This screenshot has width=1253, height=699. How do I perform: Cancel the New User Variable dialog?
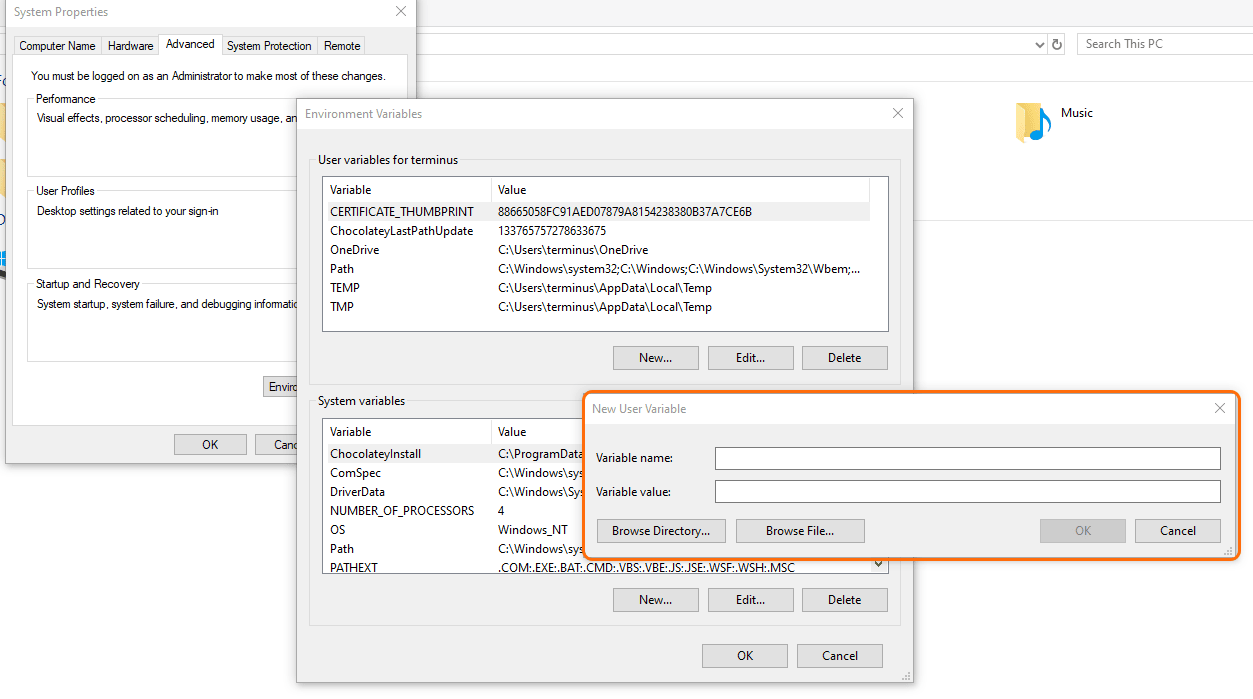(1177, 530)
